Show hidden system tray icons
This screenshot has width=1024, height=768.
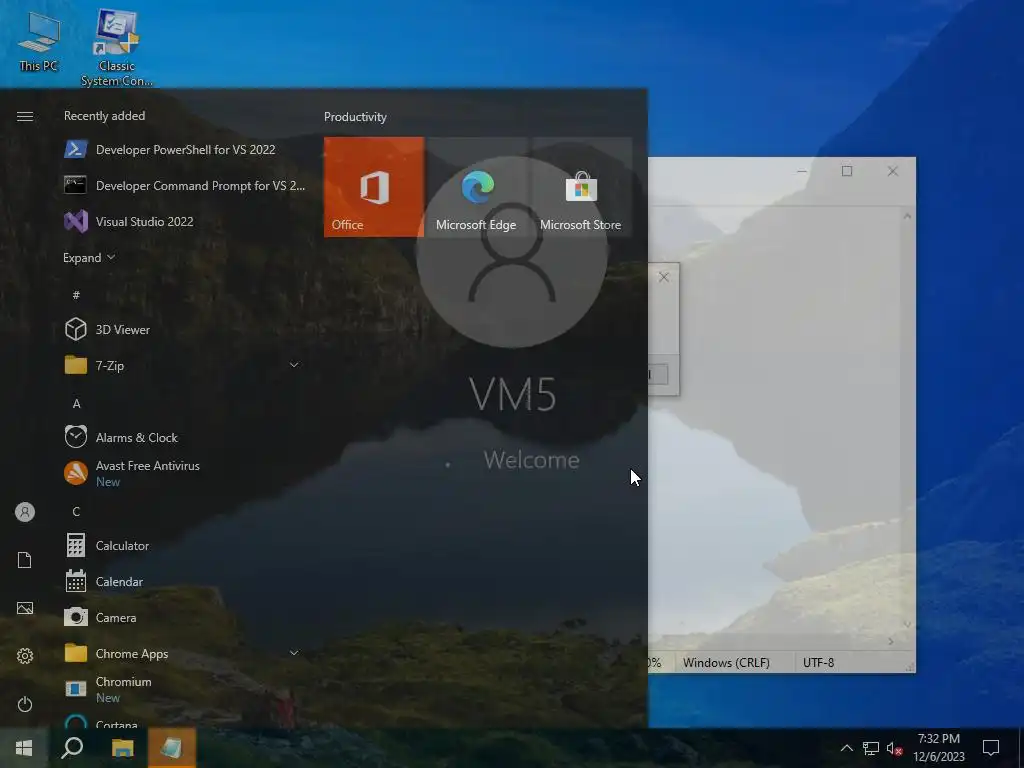(x=846, y=748)
